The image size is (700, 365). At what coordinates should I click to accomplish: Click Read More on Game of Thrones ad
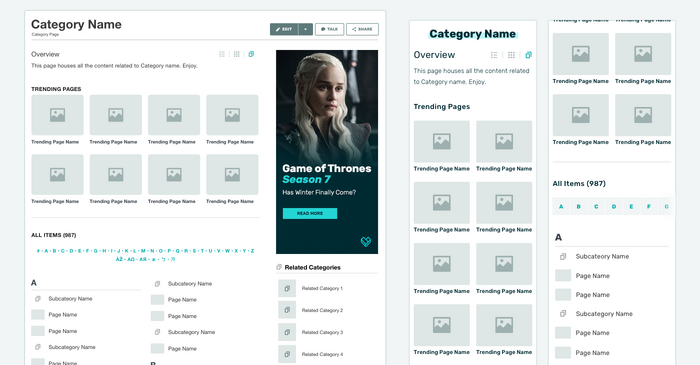point(310,214)
